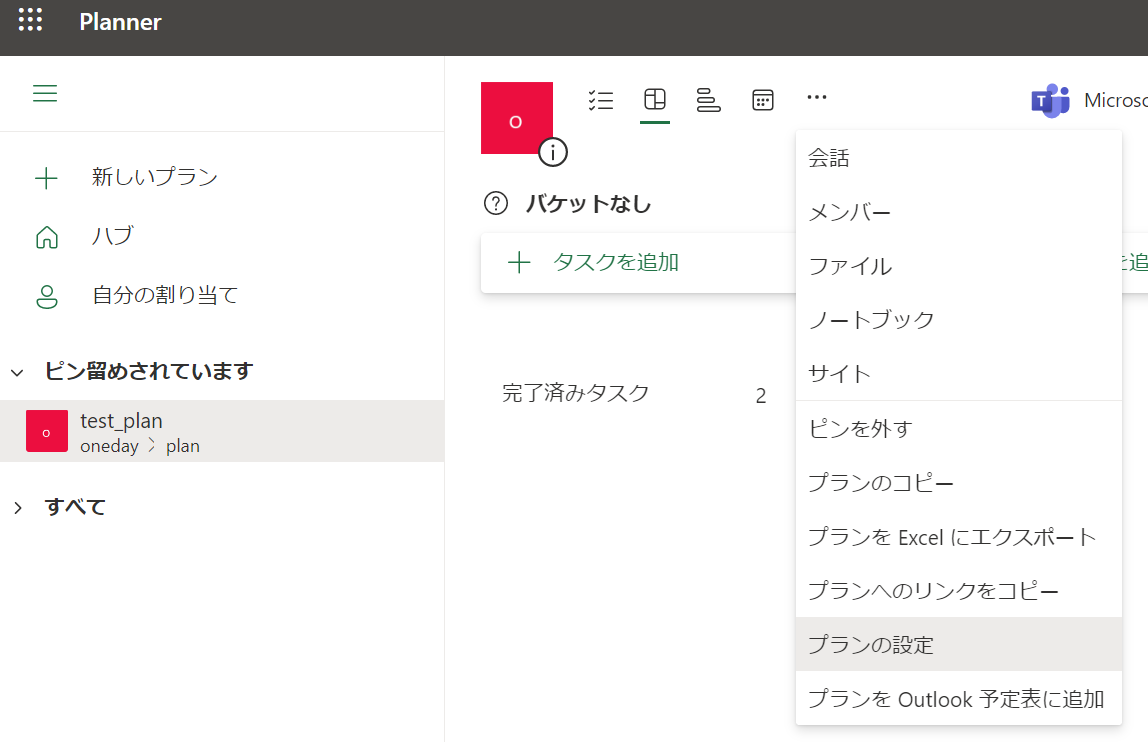Click the more options ellipsis icon
Image resolution: width=1148 pixels, height=742 pixels.
tap(816, 97)
